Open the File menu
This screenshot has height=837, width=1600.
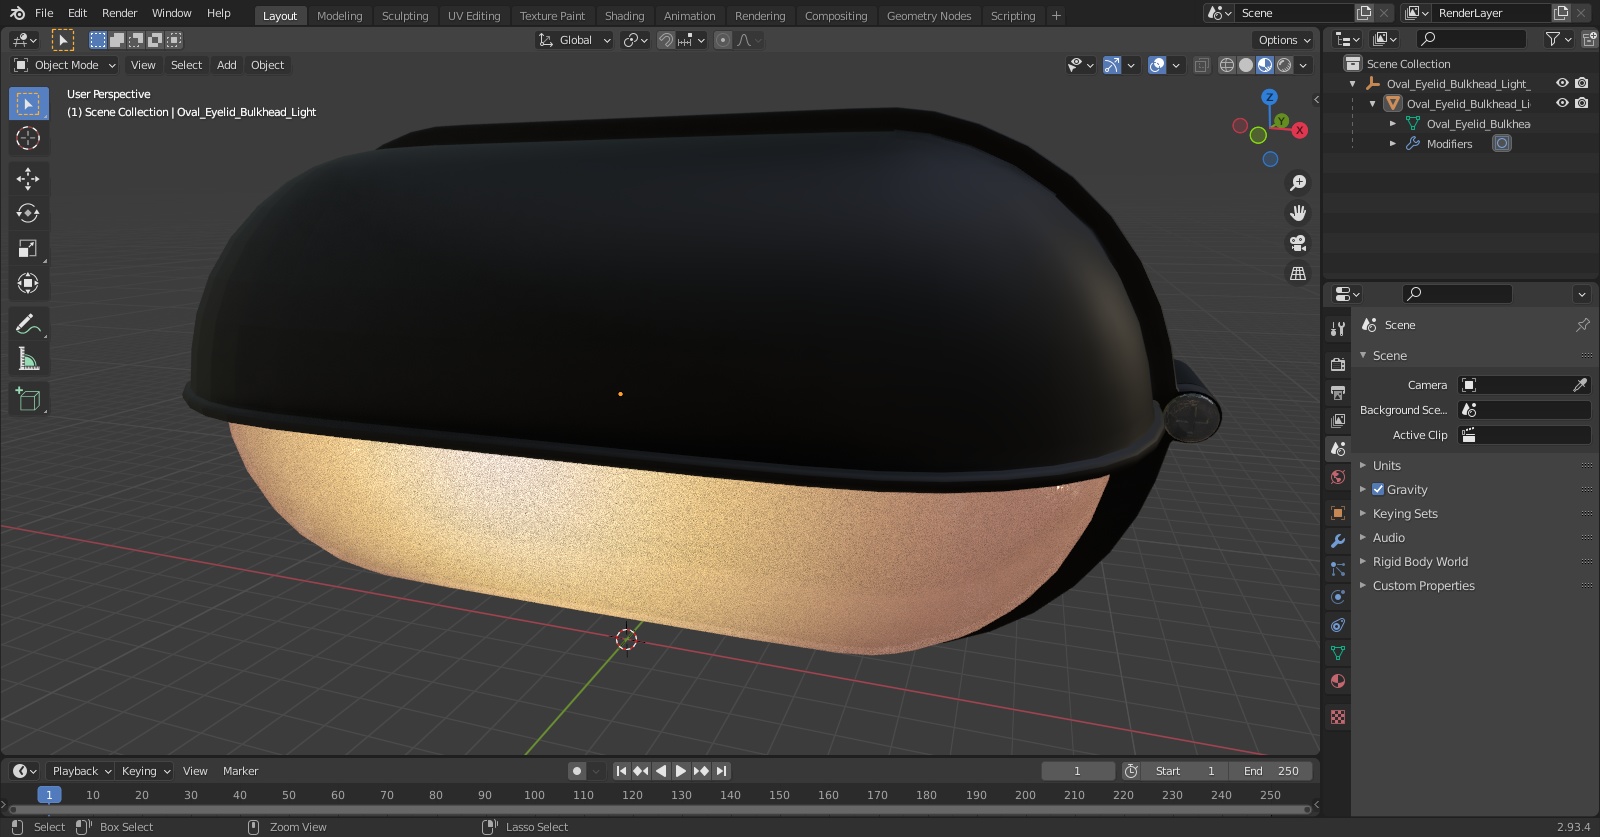coord(44,13)
